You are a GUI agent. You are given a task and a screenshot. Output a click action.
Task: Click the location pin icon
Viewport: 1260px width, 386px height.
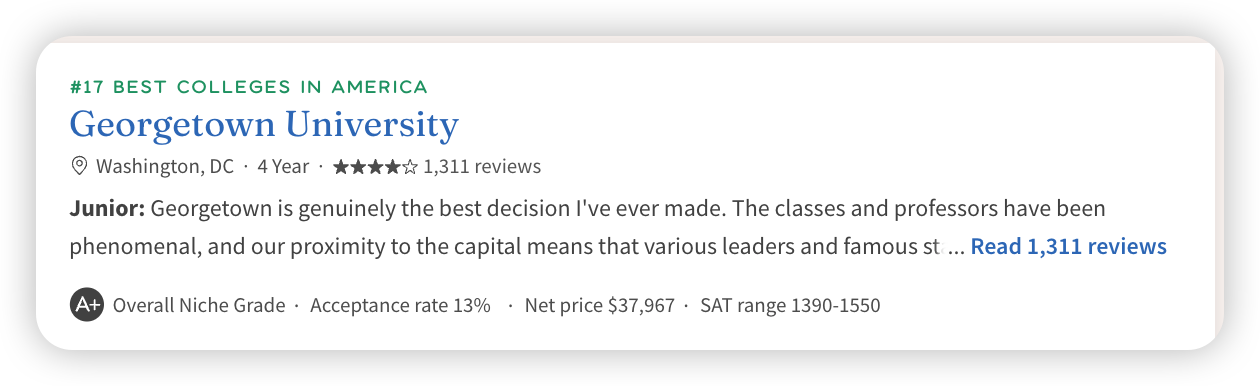(79, 166)
